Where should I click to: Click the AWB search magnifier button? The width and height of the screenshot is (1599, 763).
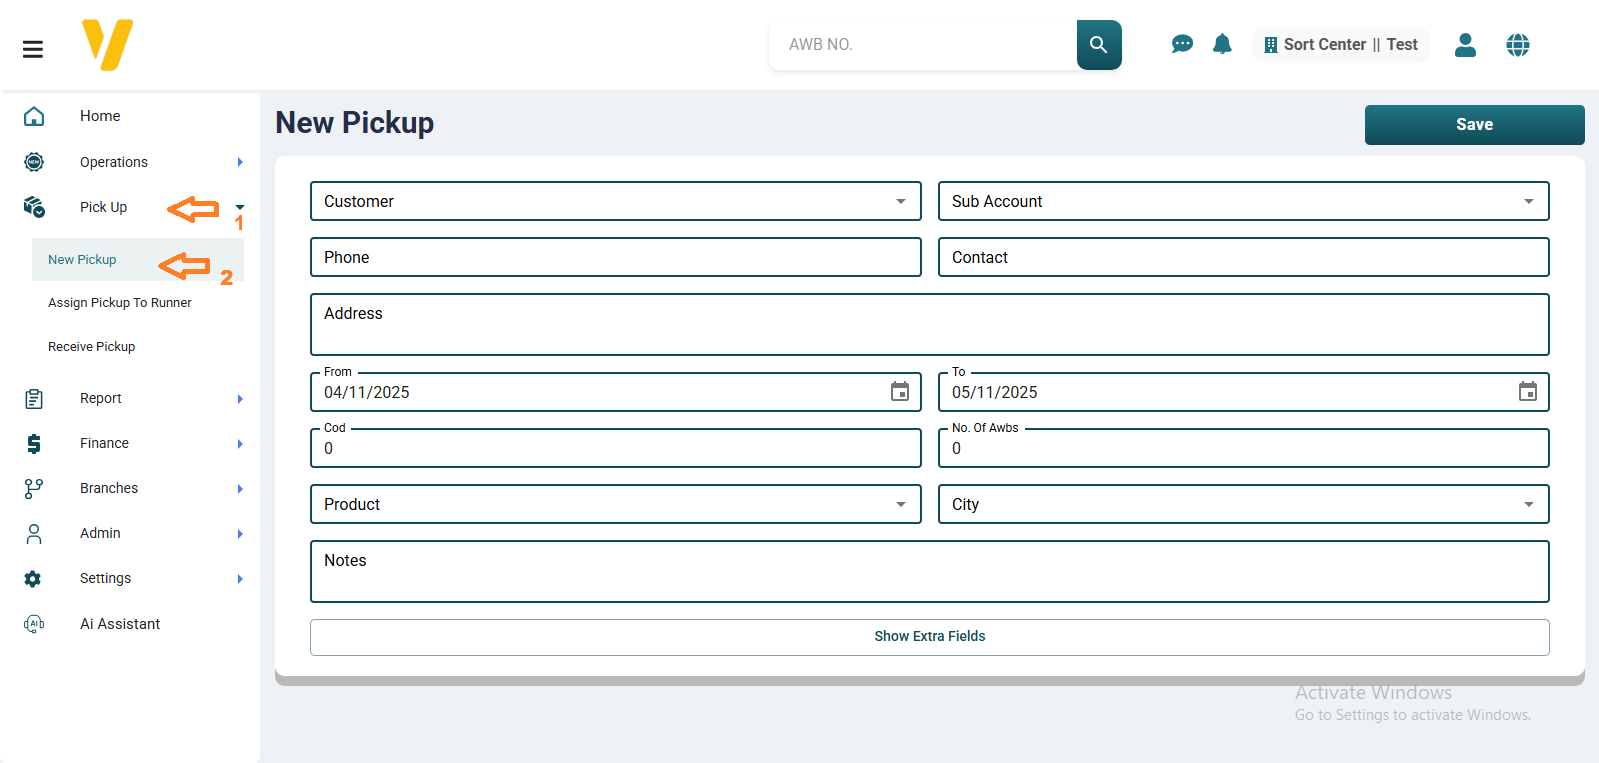[1099, 45]
